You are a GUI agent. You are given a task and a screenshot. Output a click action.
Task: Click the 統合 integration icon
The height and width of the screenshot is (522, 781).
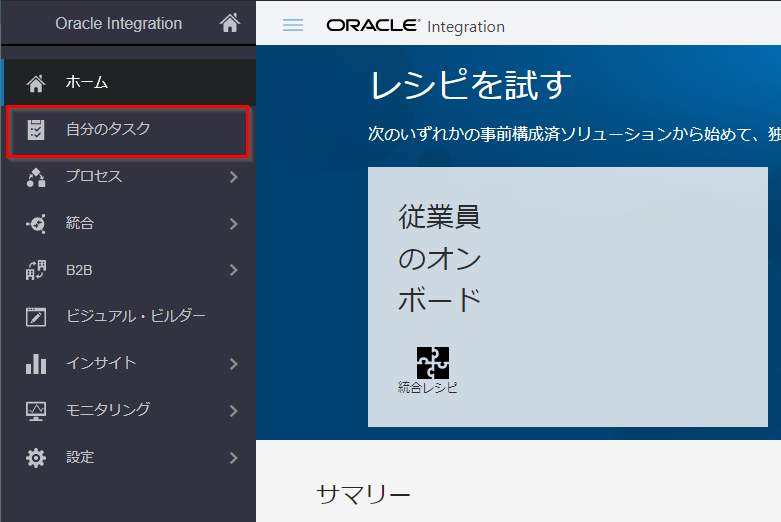pos(36,224)
